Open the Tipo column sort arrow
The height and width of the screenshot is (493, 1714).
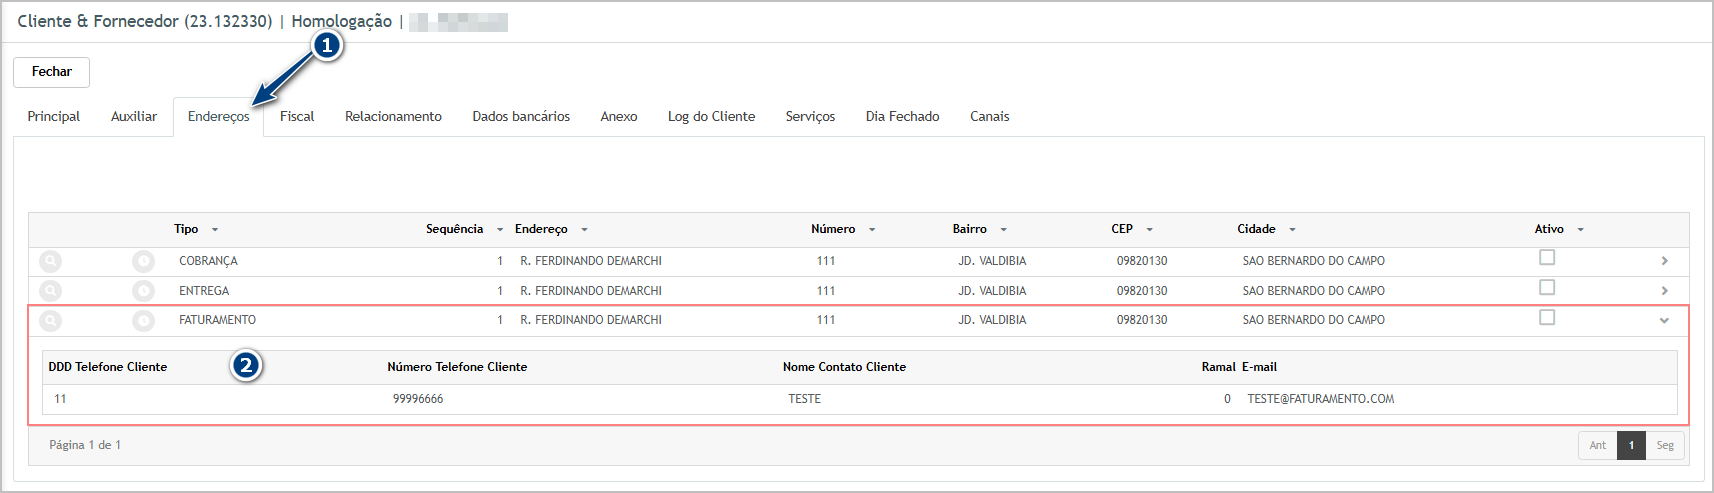(x=215, y=230)
